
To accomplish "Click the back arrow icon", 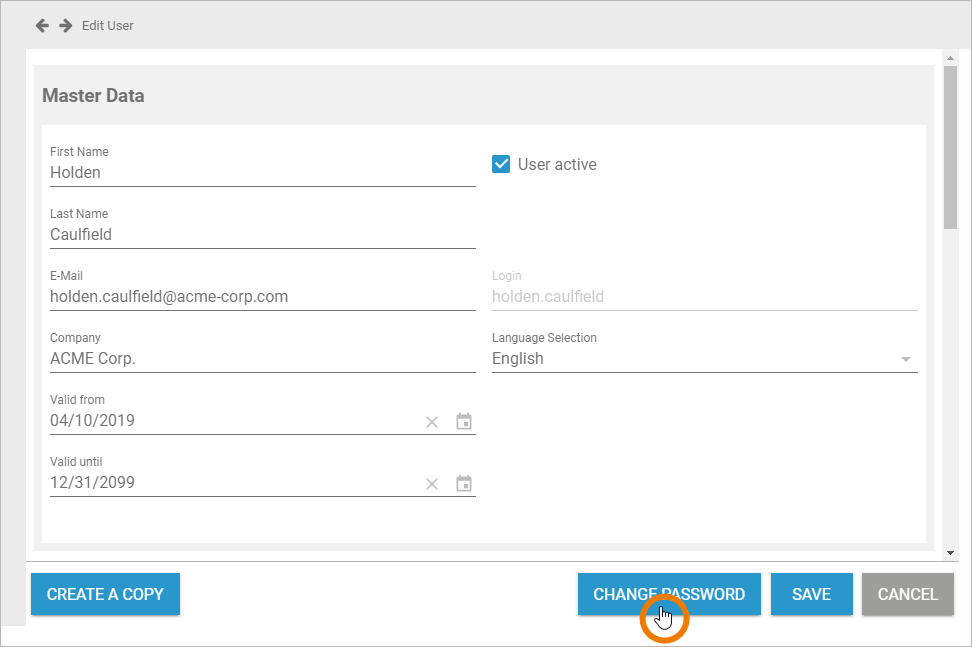I will [x=42, y=25].
